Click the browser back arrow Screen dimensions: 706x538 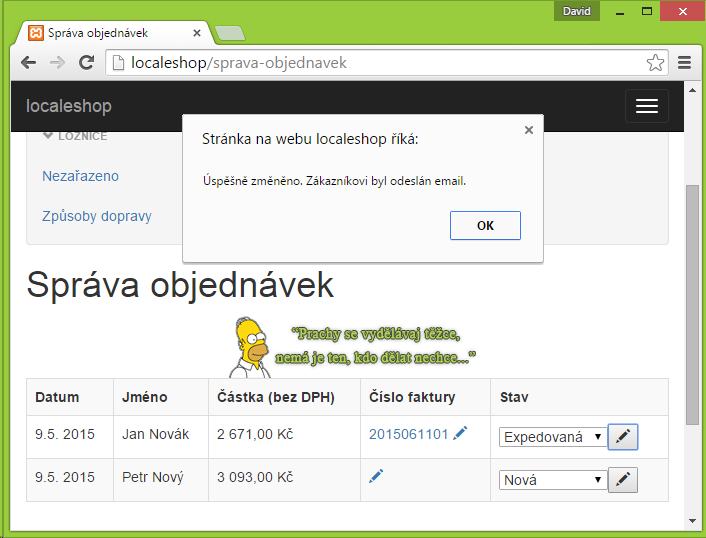point(28,63)
